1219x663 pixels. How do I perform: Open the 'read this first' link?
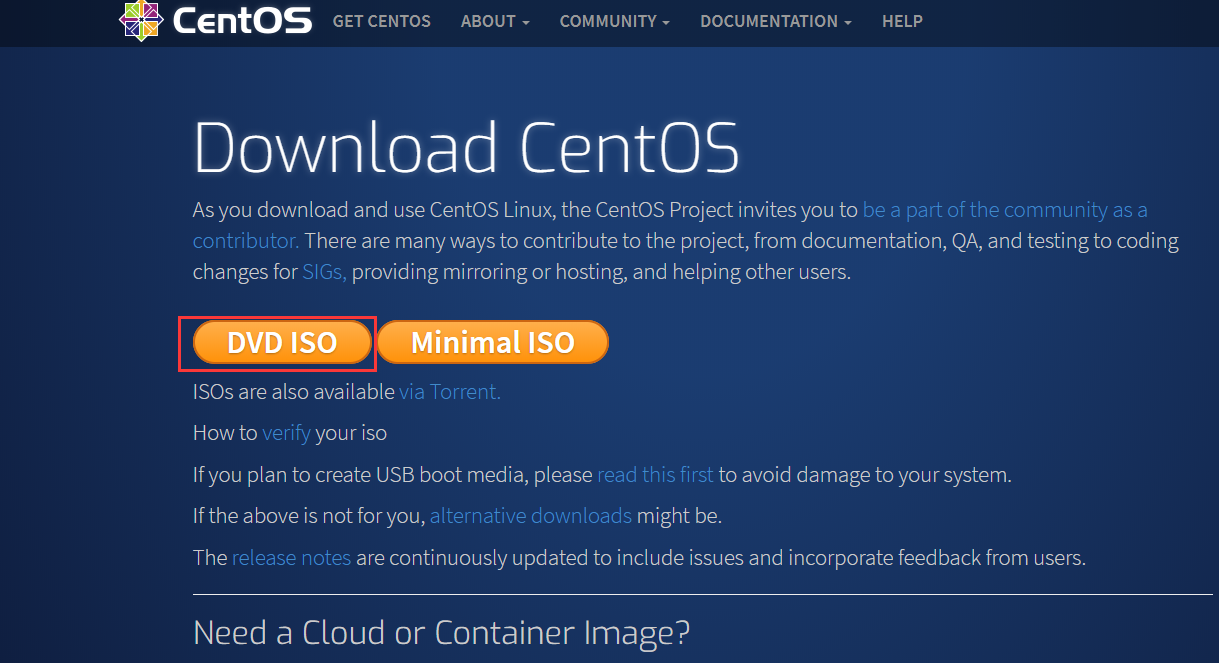click(x=656, y=475)
